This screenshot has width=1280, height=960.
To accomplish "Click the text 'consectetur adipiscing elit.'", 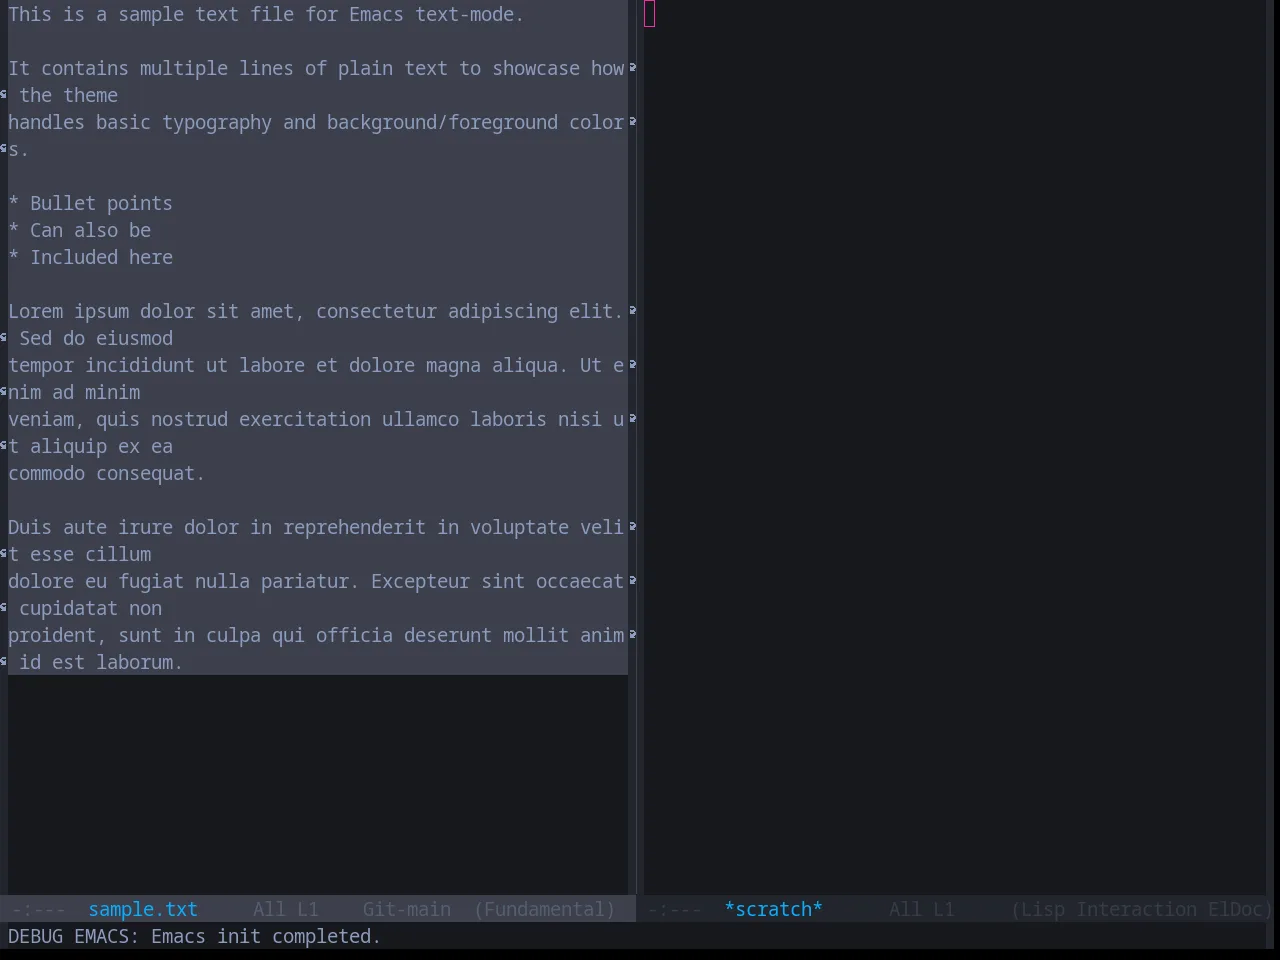I will (x=469, y=311).
